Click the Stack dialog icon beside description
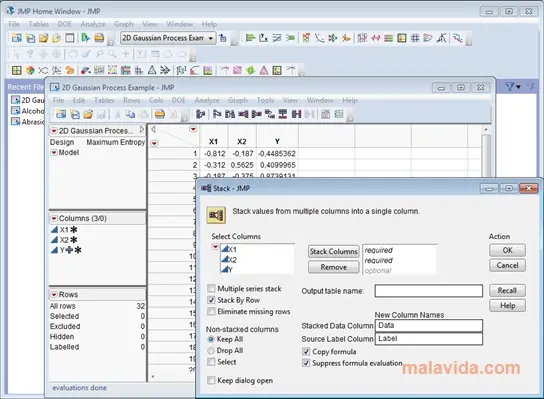The image size is (544, 399). tap(216, 215)
